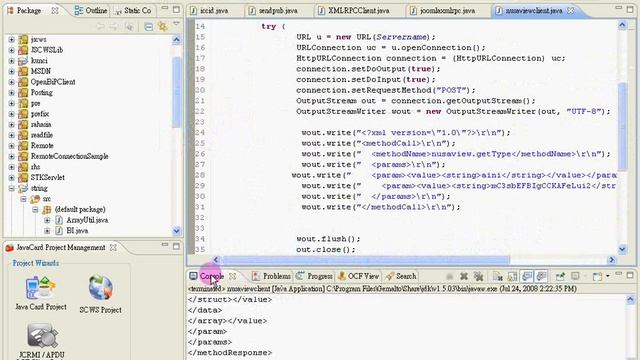Click the Open Console icon
This screenshot has width=640, height=360.
(597, 276)
